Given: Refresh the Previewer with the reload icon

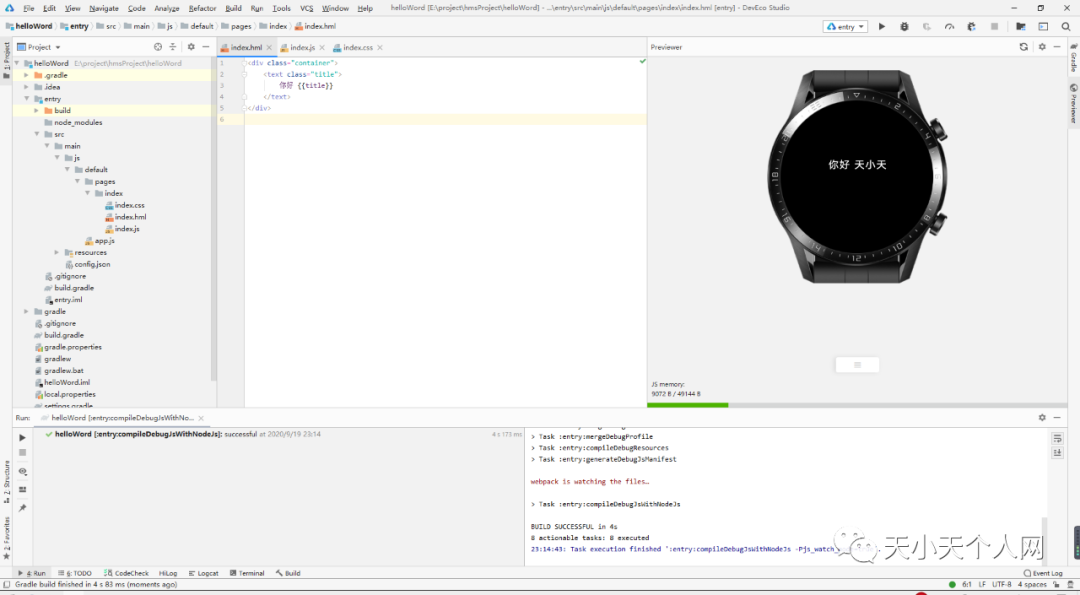Looking at the screenshot, I should (1024, 47).
